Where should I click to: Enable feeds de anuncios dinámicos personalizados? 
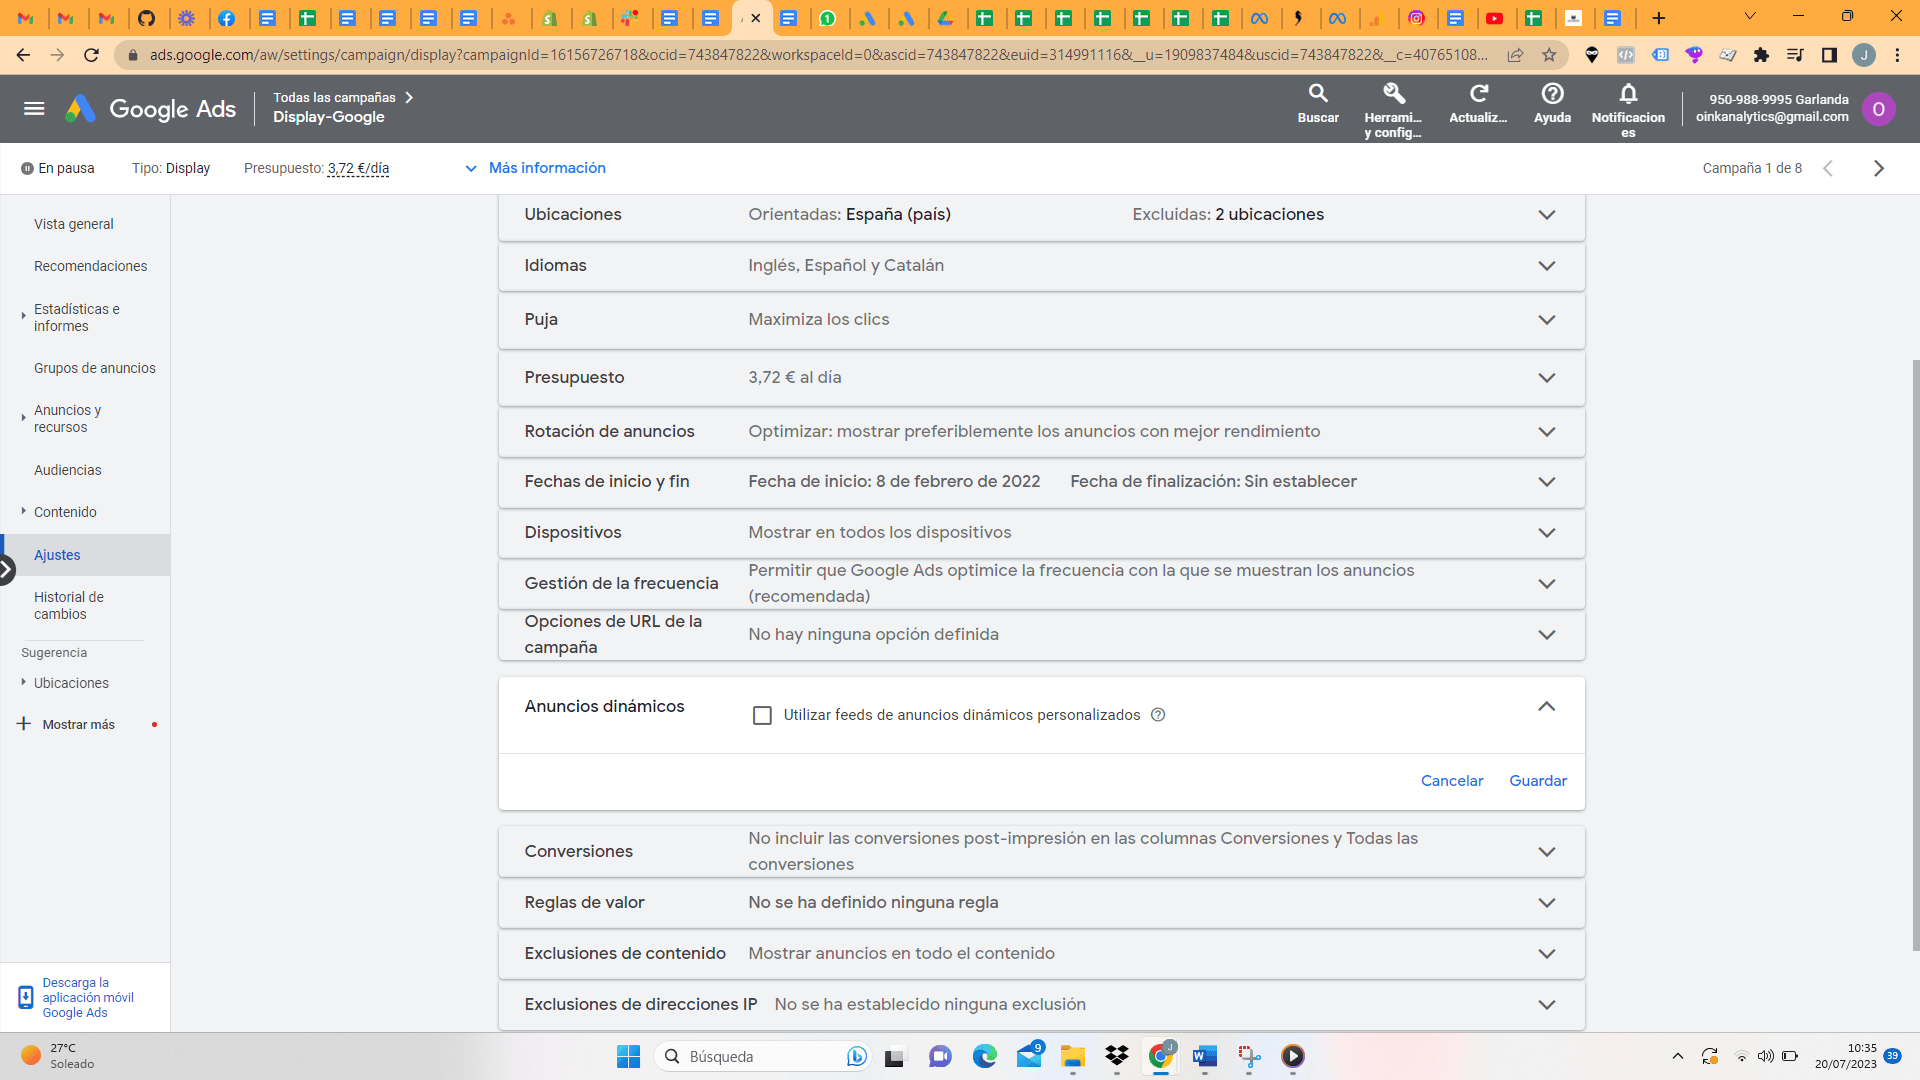click(x=762, y=715)
